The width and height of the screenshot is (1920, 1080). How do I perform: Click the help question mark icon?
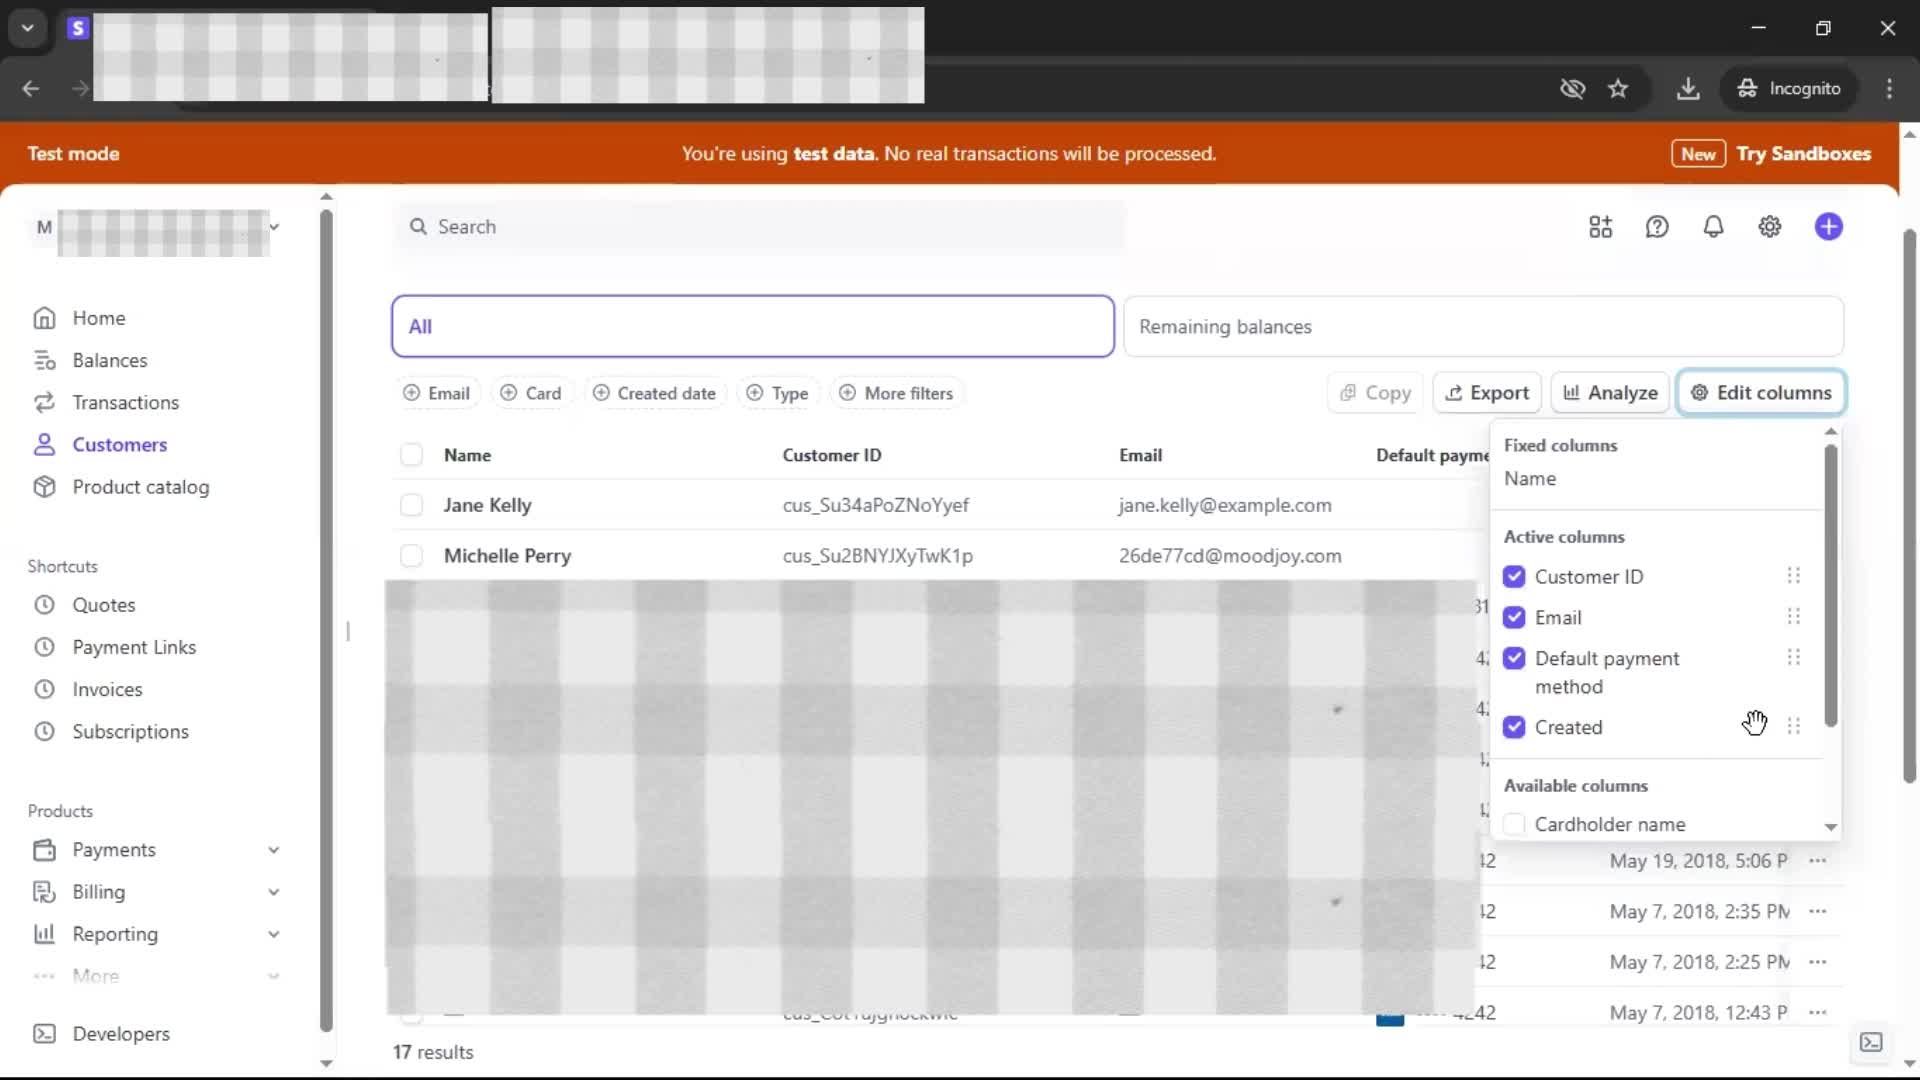tap(1657, 227)
